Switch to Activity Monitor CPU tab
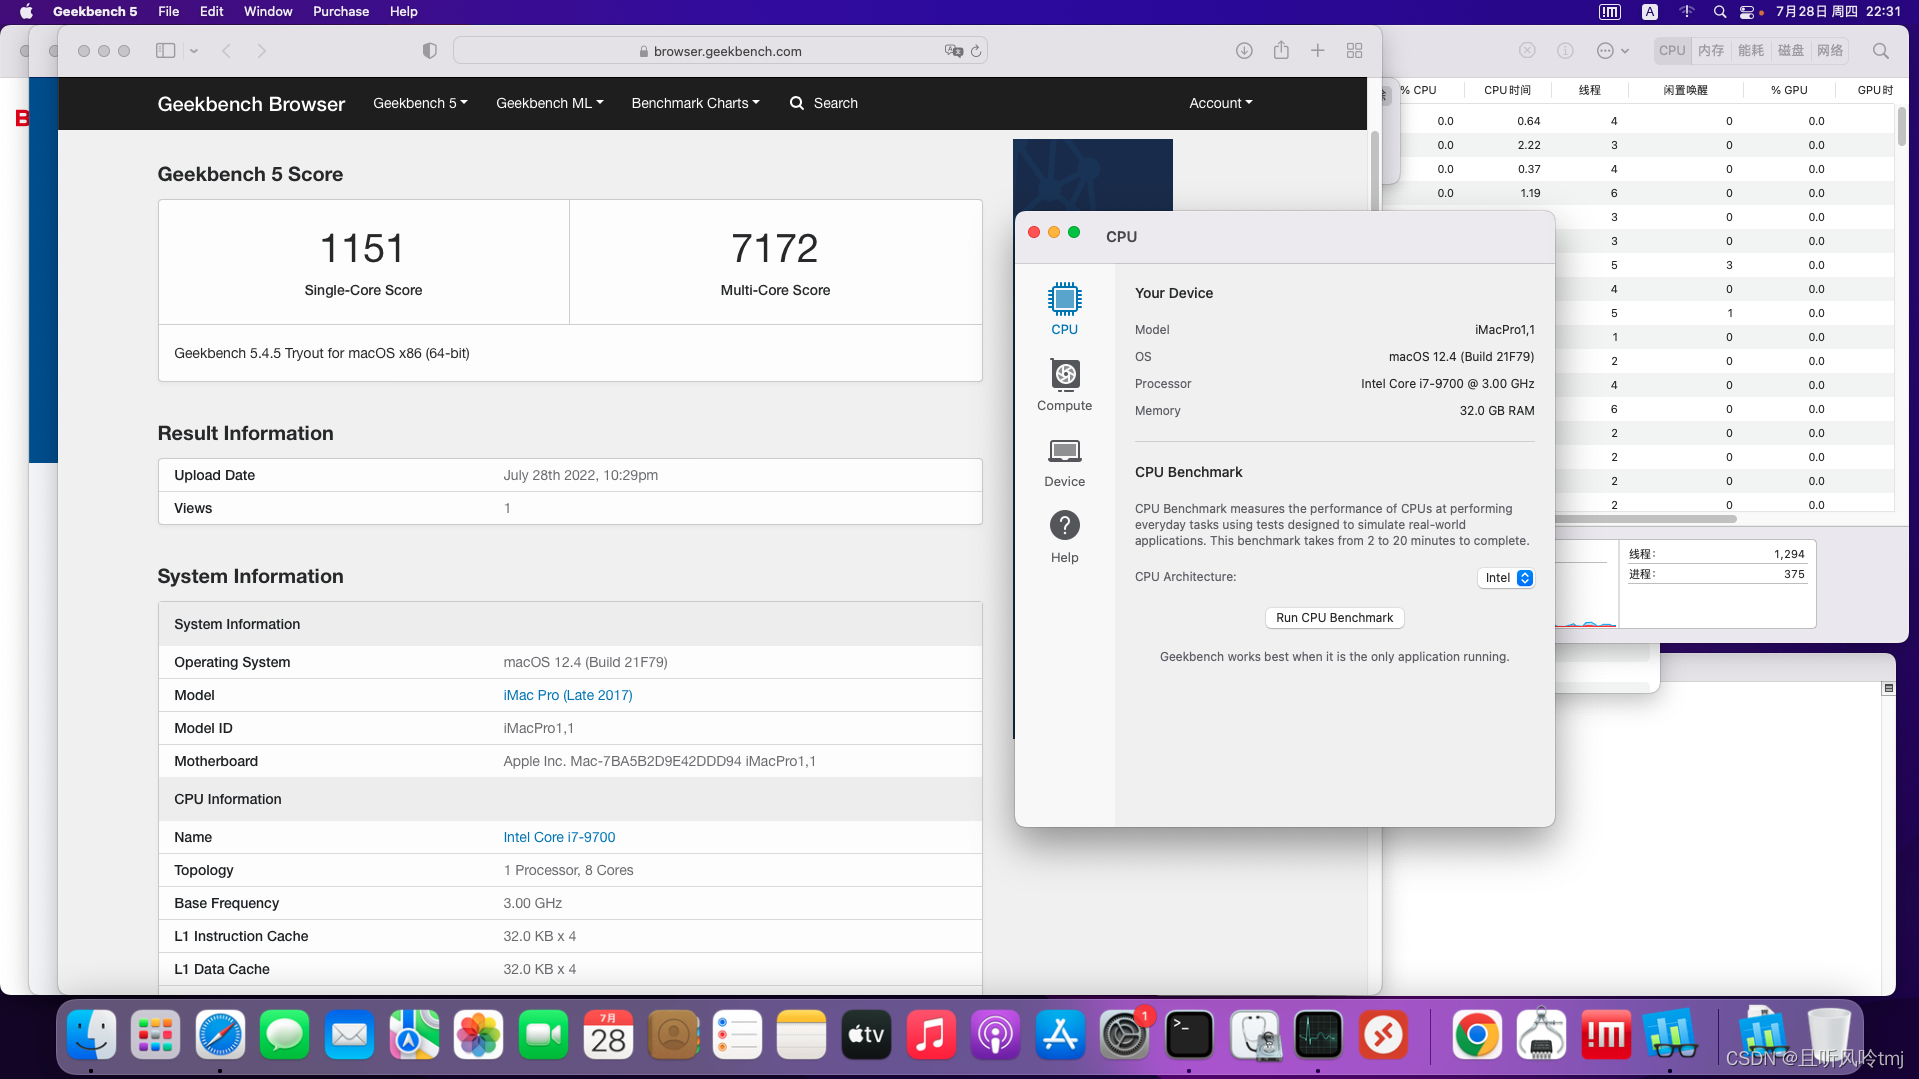The width and height of the screenshot is (1919, 1079). [x=1672, y=51]
